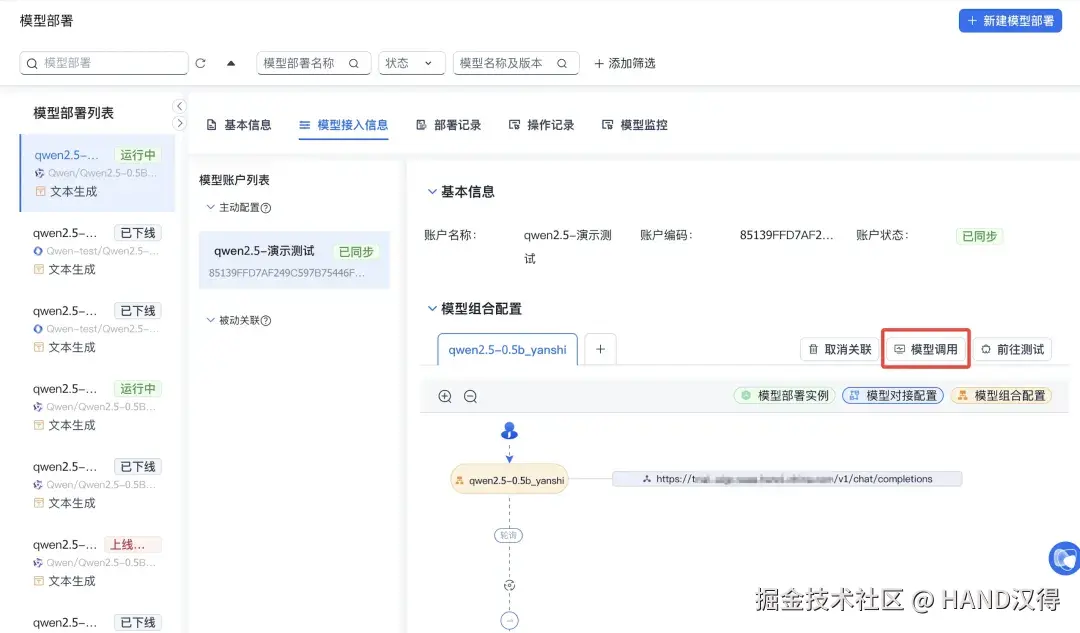The height and width of the screenshot is (633, 1080).
Task: Click the 模型部署列表 heading
Action: (x=74, y=113)
